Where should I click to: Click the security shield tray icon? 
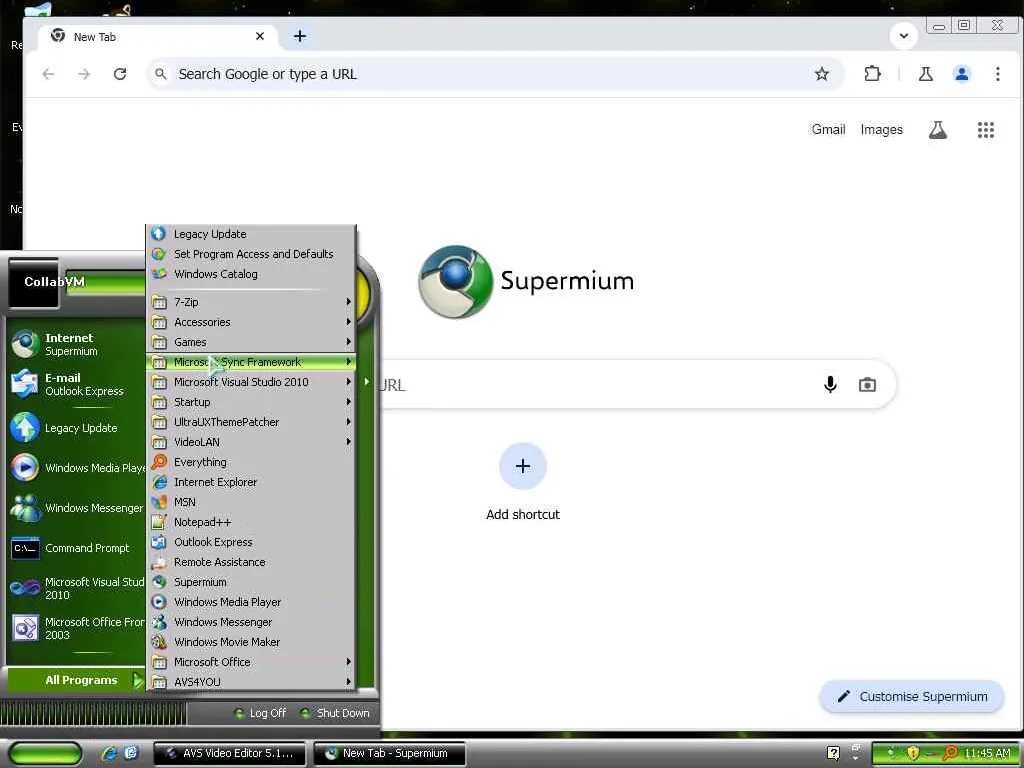pos(913,753)
